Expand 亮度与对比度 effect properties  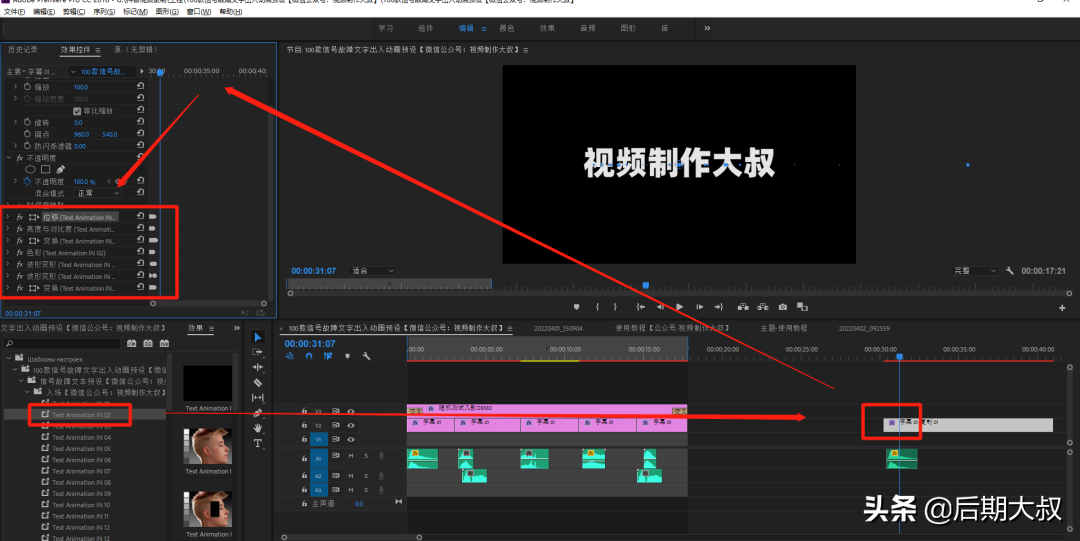click(x=8, y=229)
